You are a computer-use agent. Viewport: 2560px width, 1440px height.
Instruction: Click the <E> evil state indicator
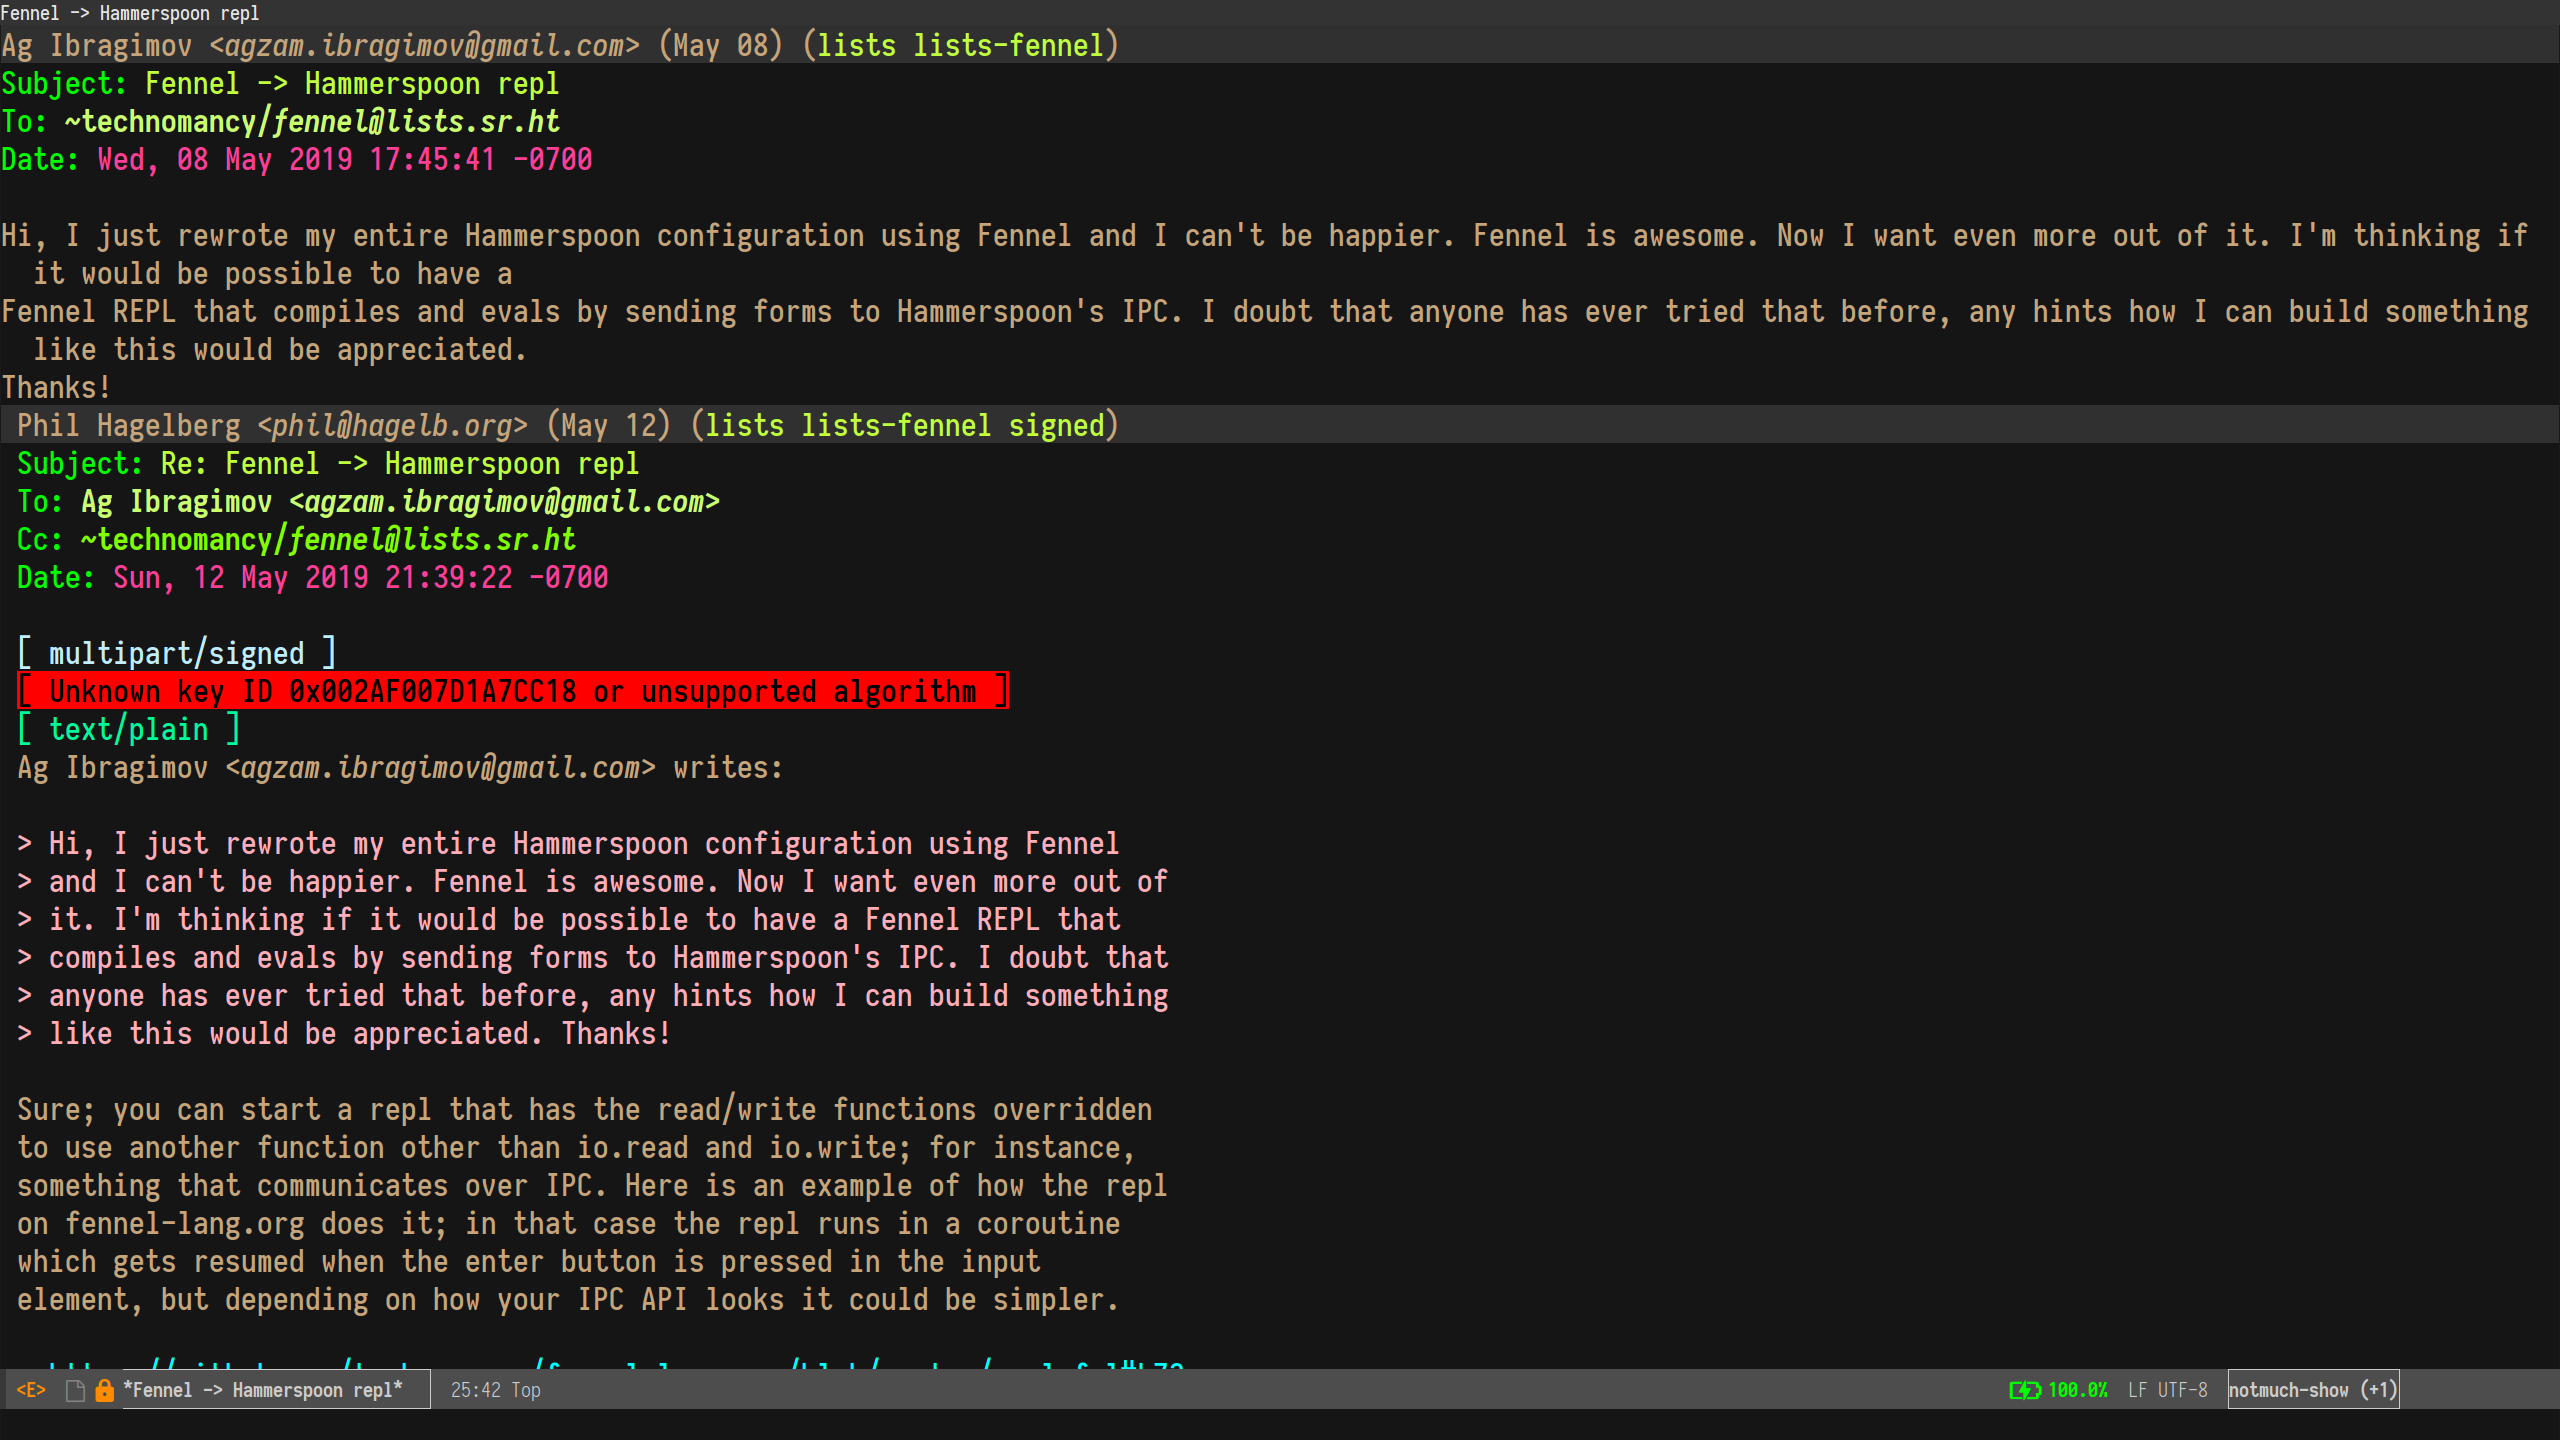(x=32, y=1389)
